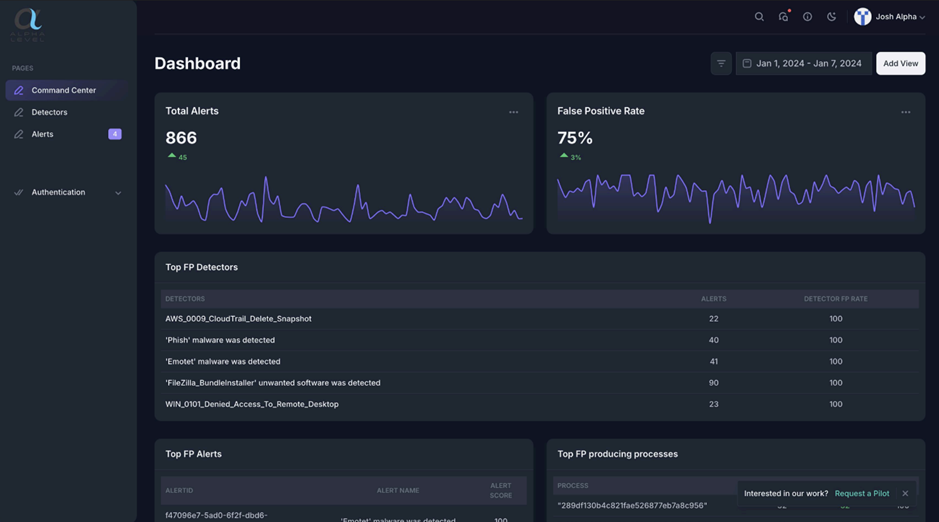Click the search magnifier icon in header
This screenshot has width=939, height=522.
tap(759, 17)
